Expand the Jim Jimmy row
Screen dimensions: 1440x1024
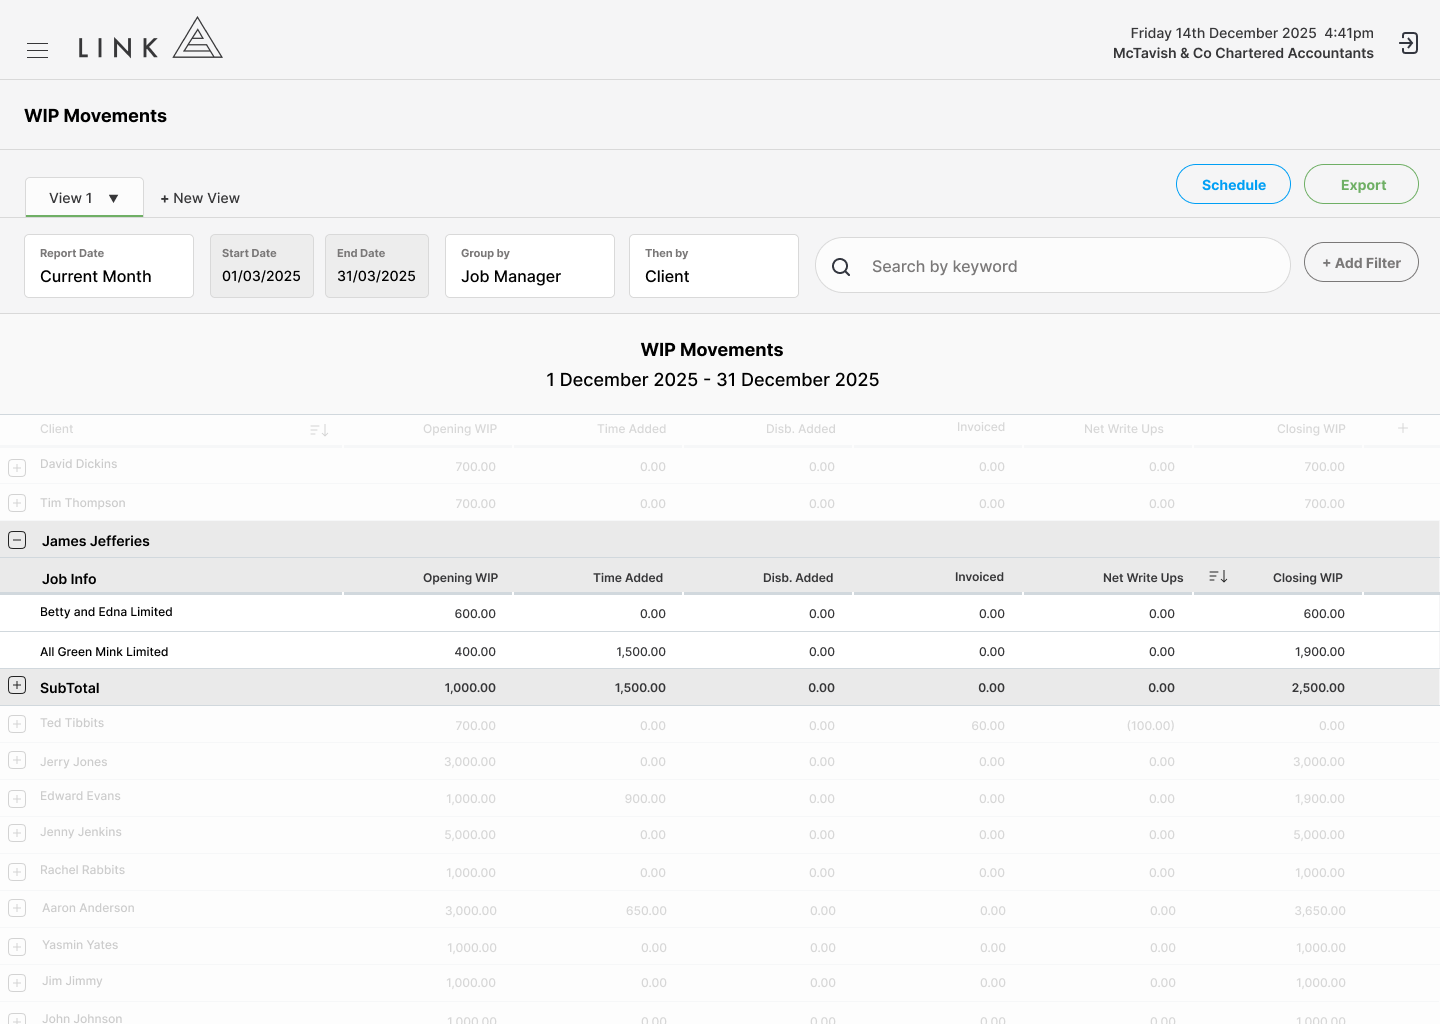click(x=17, y=983)
